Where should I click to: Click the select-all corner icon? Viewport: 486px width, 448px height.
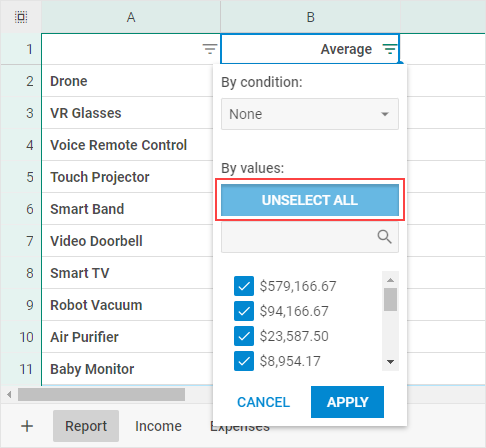click(21, 17)
